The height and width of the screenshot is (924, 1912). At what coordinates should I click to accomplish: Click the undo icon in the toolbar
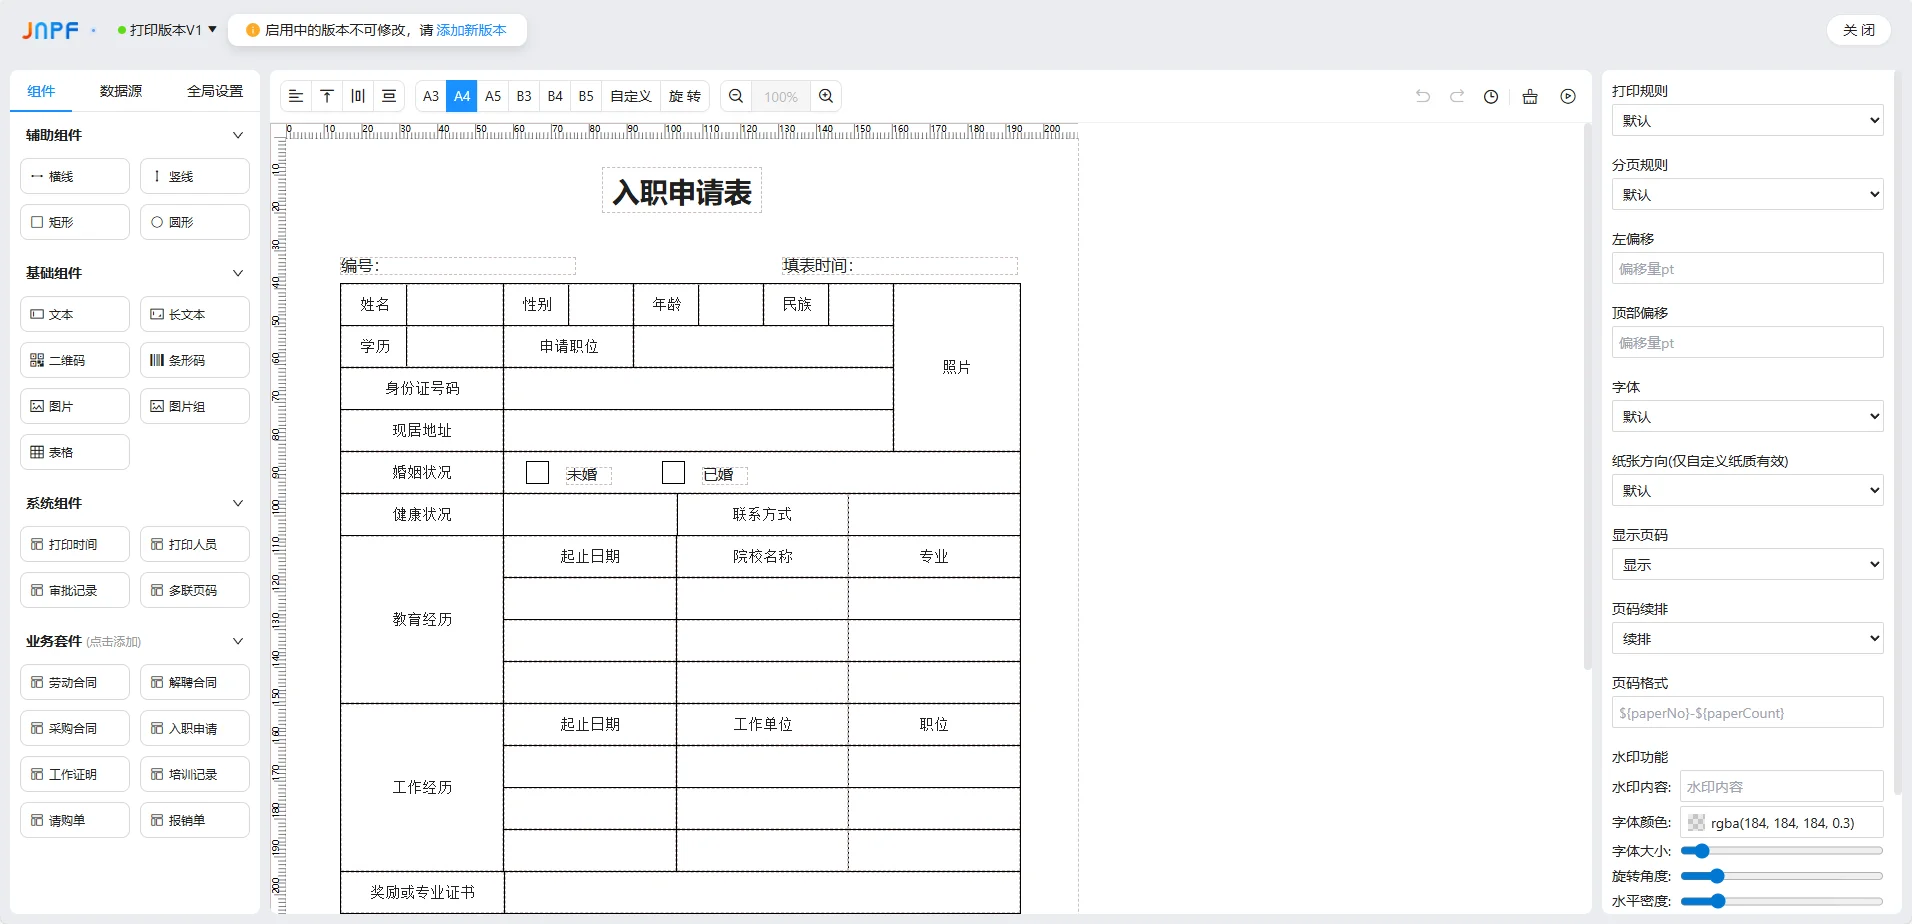[x=1421, y=96]
